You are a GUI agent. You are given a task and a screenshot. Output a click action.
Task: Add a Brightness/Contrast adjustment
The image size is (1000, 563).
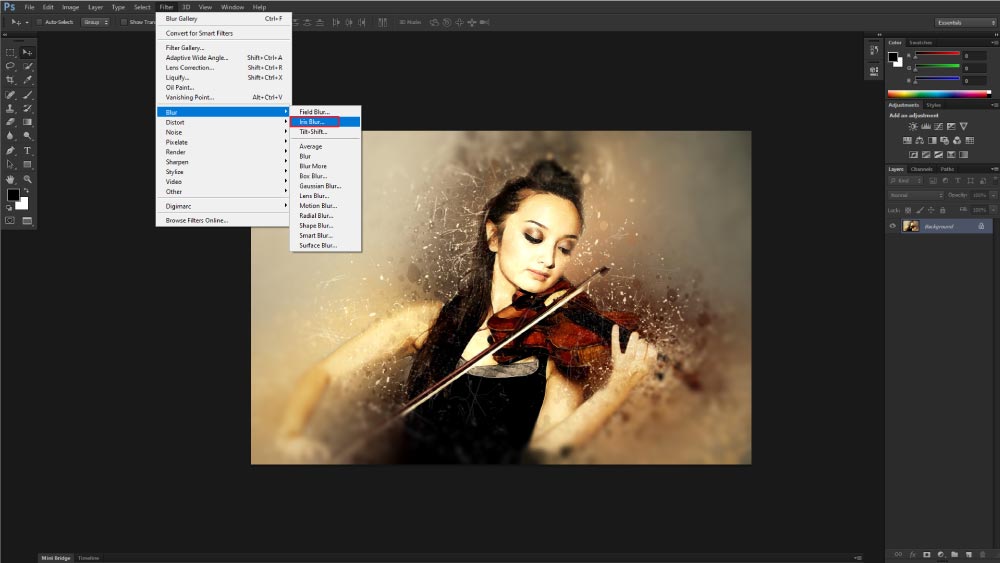coord(913,126)
